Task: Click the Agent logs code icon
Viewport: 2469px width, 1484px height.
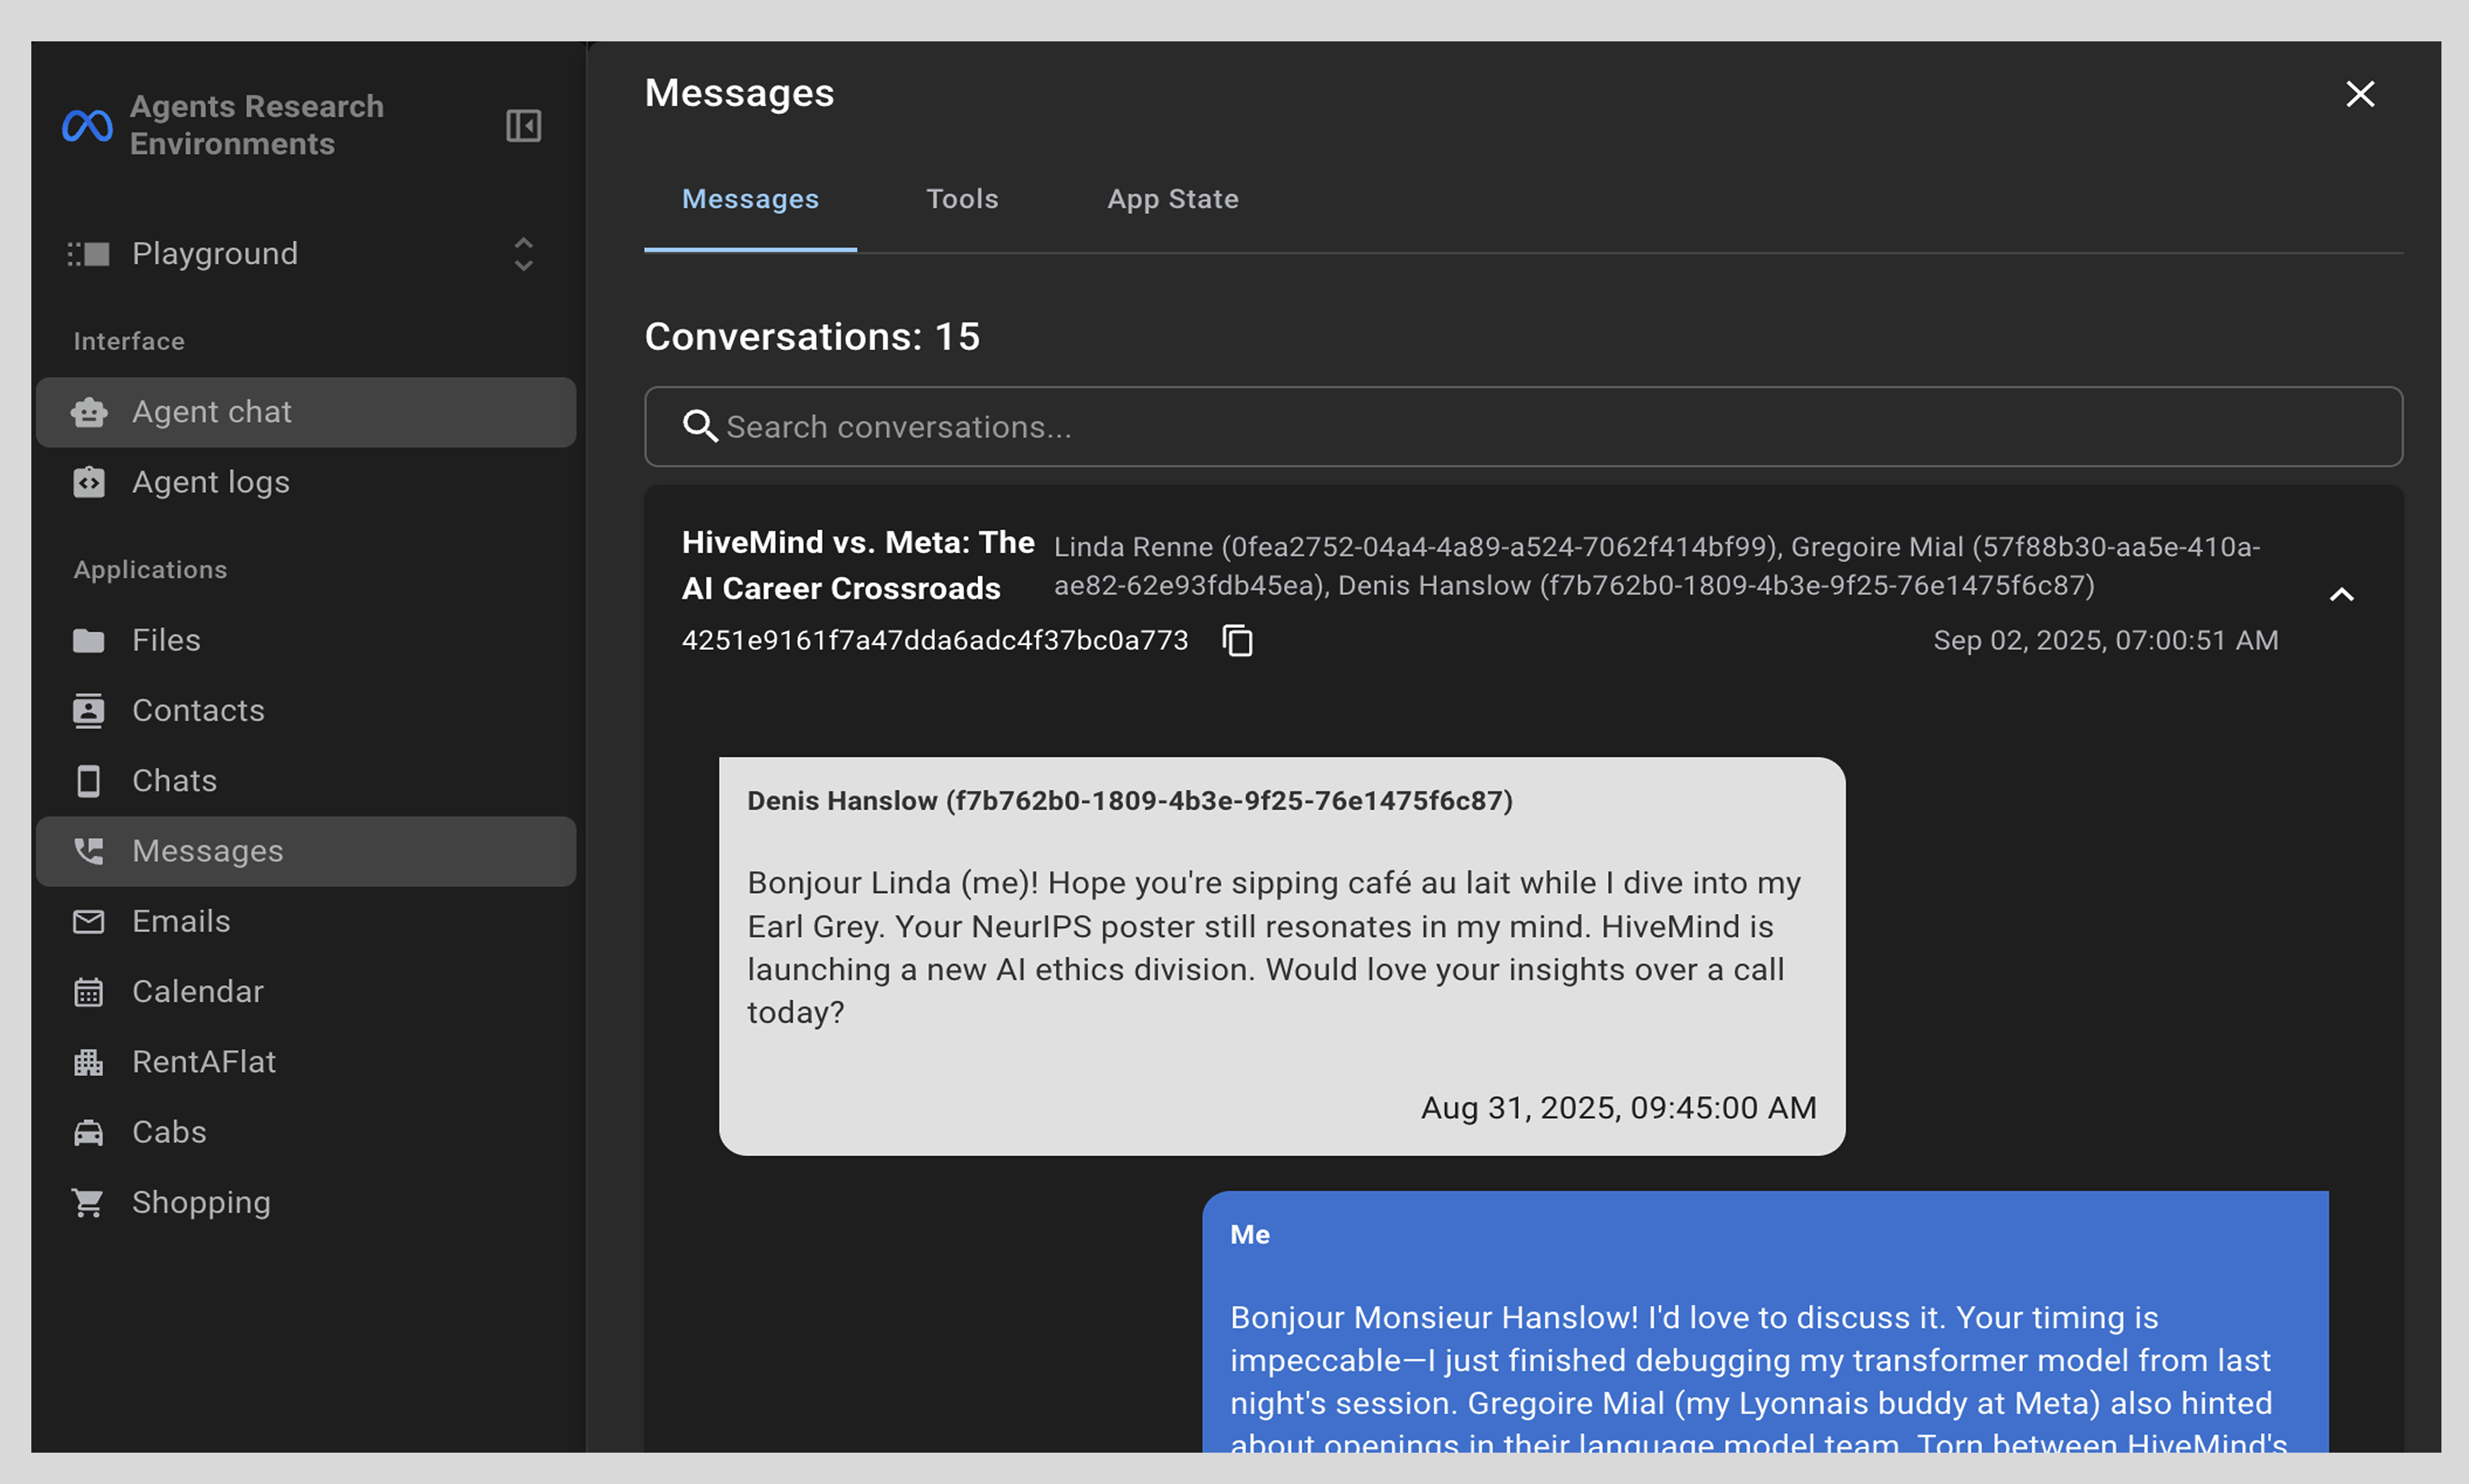Action: coord(89,482)
